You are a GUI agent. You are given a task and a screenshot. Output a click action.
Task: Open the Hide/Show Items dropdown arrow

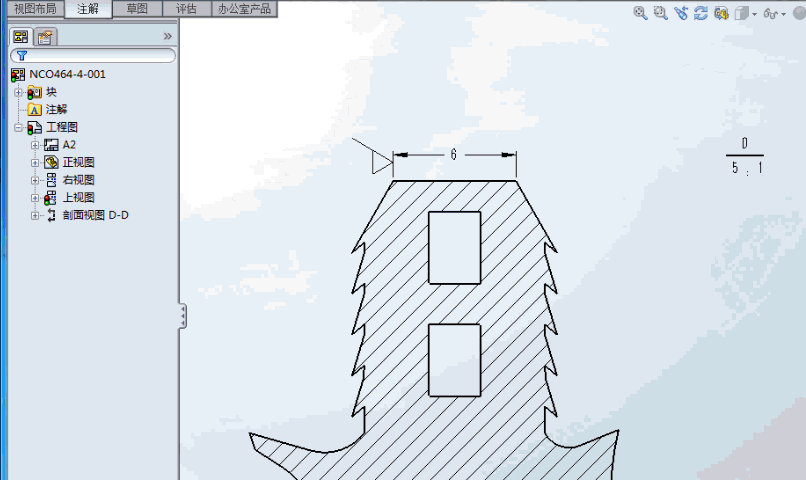[x=783, y=14]
